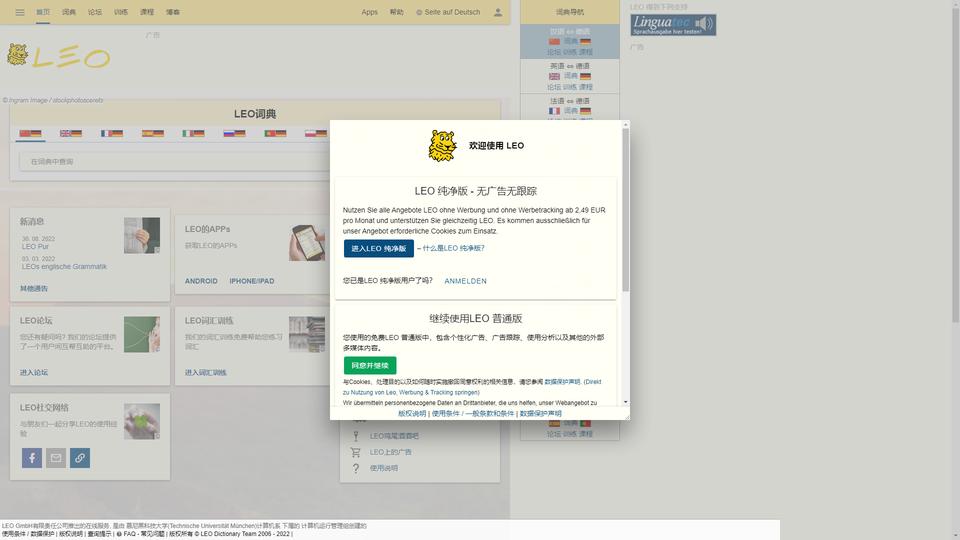Select Italian-German flag dictionary tab
This screenshot has width=960, height=540.
[193, 133]
